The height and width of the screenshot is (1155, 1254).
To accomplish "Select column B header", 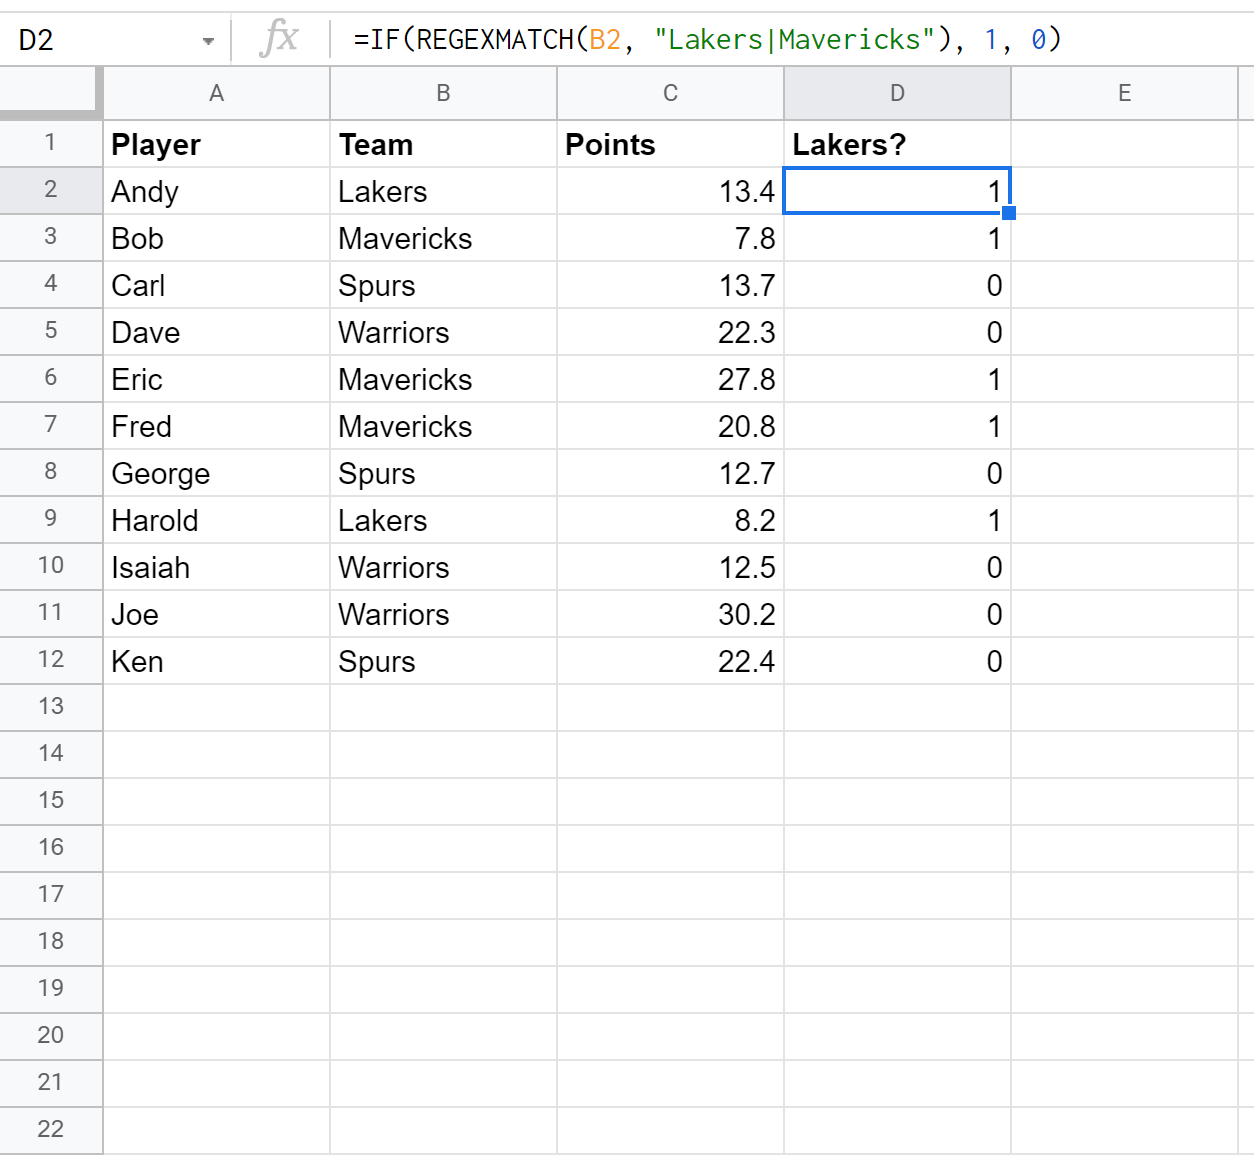I will pos(443,93).
